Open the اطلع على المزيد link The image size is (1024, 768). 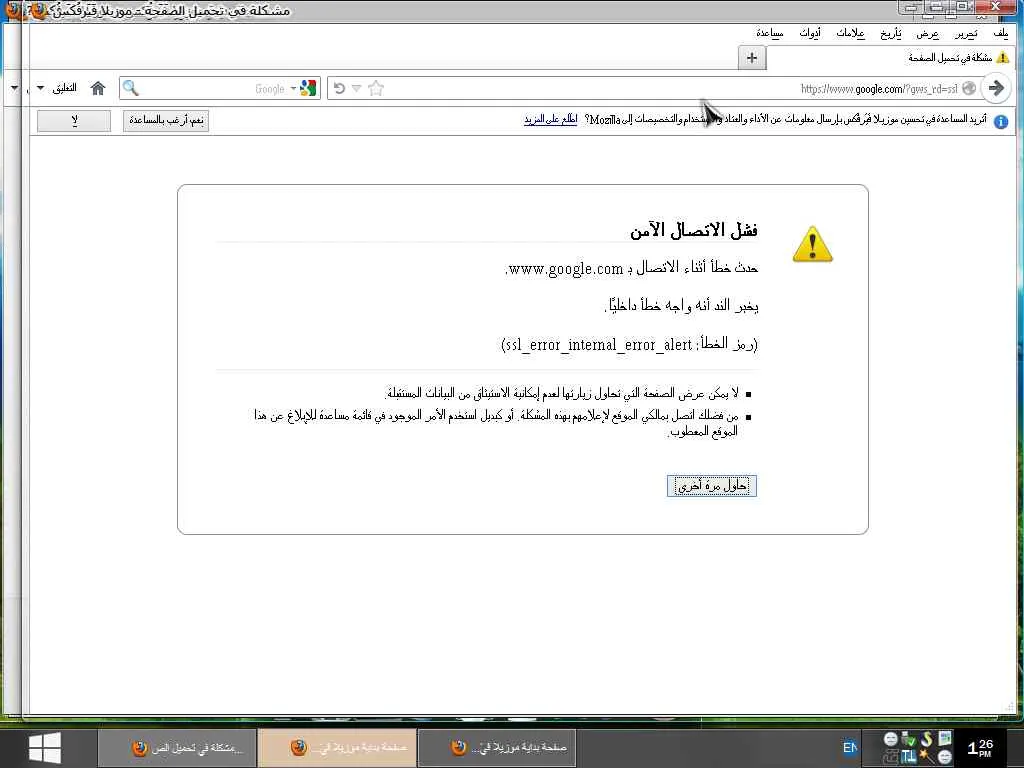(551, 120)
